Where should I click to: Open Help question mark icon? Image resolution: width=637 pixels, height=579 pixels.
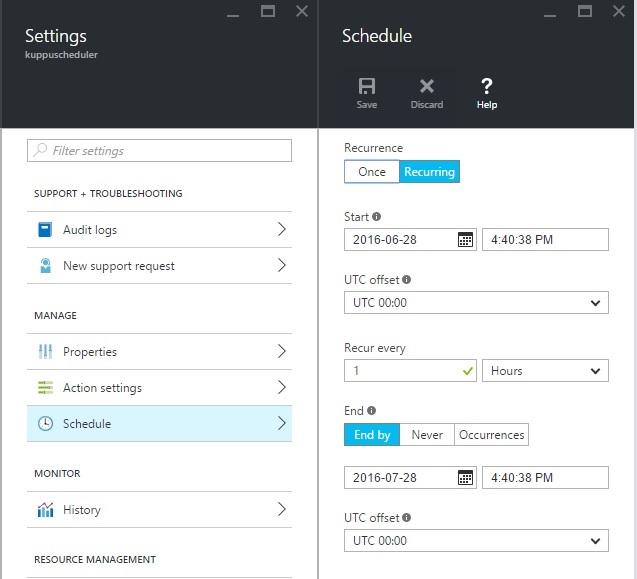tap(487, 86)
